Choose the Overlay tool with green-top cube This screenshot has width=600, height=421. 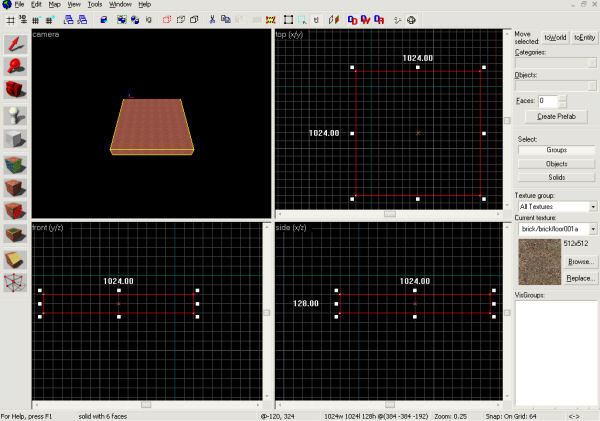(15, 234)
